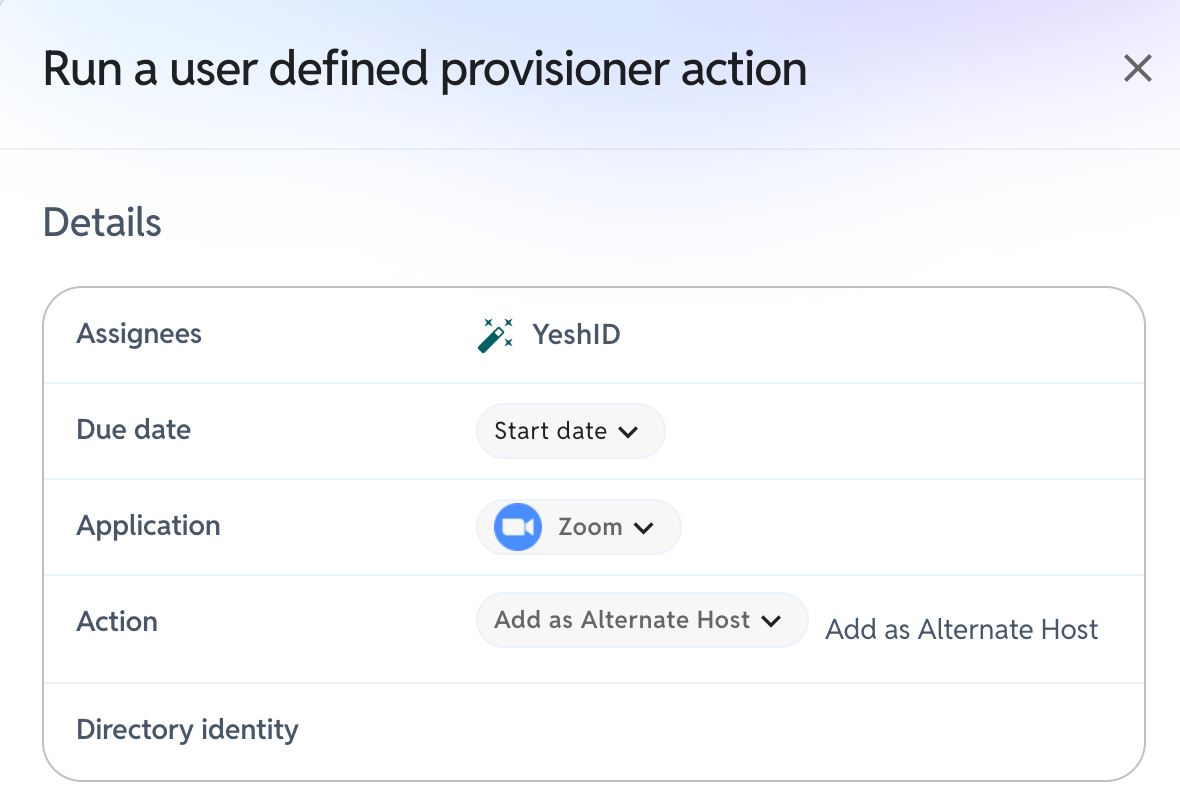The image size is (1180, 796).
Task: Open the Start date dropdown
Action: pos(570,431)
